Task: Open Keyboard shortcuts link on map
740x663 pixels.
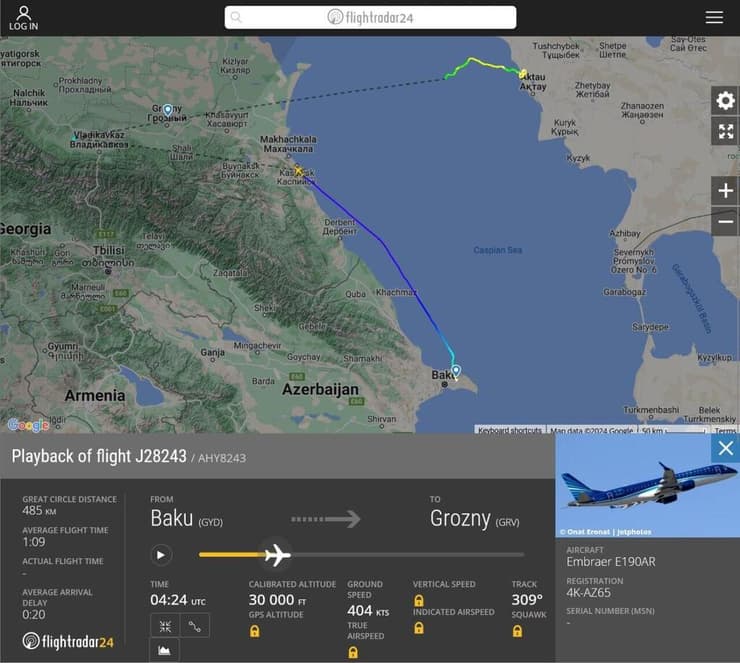Action: (510, 431)
